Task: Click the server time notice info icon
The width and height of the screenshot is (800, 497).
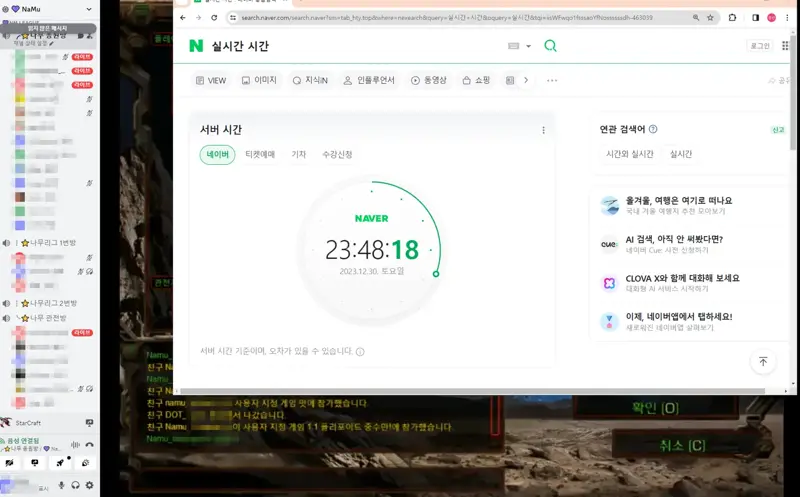Action: (360, 352)
